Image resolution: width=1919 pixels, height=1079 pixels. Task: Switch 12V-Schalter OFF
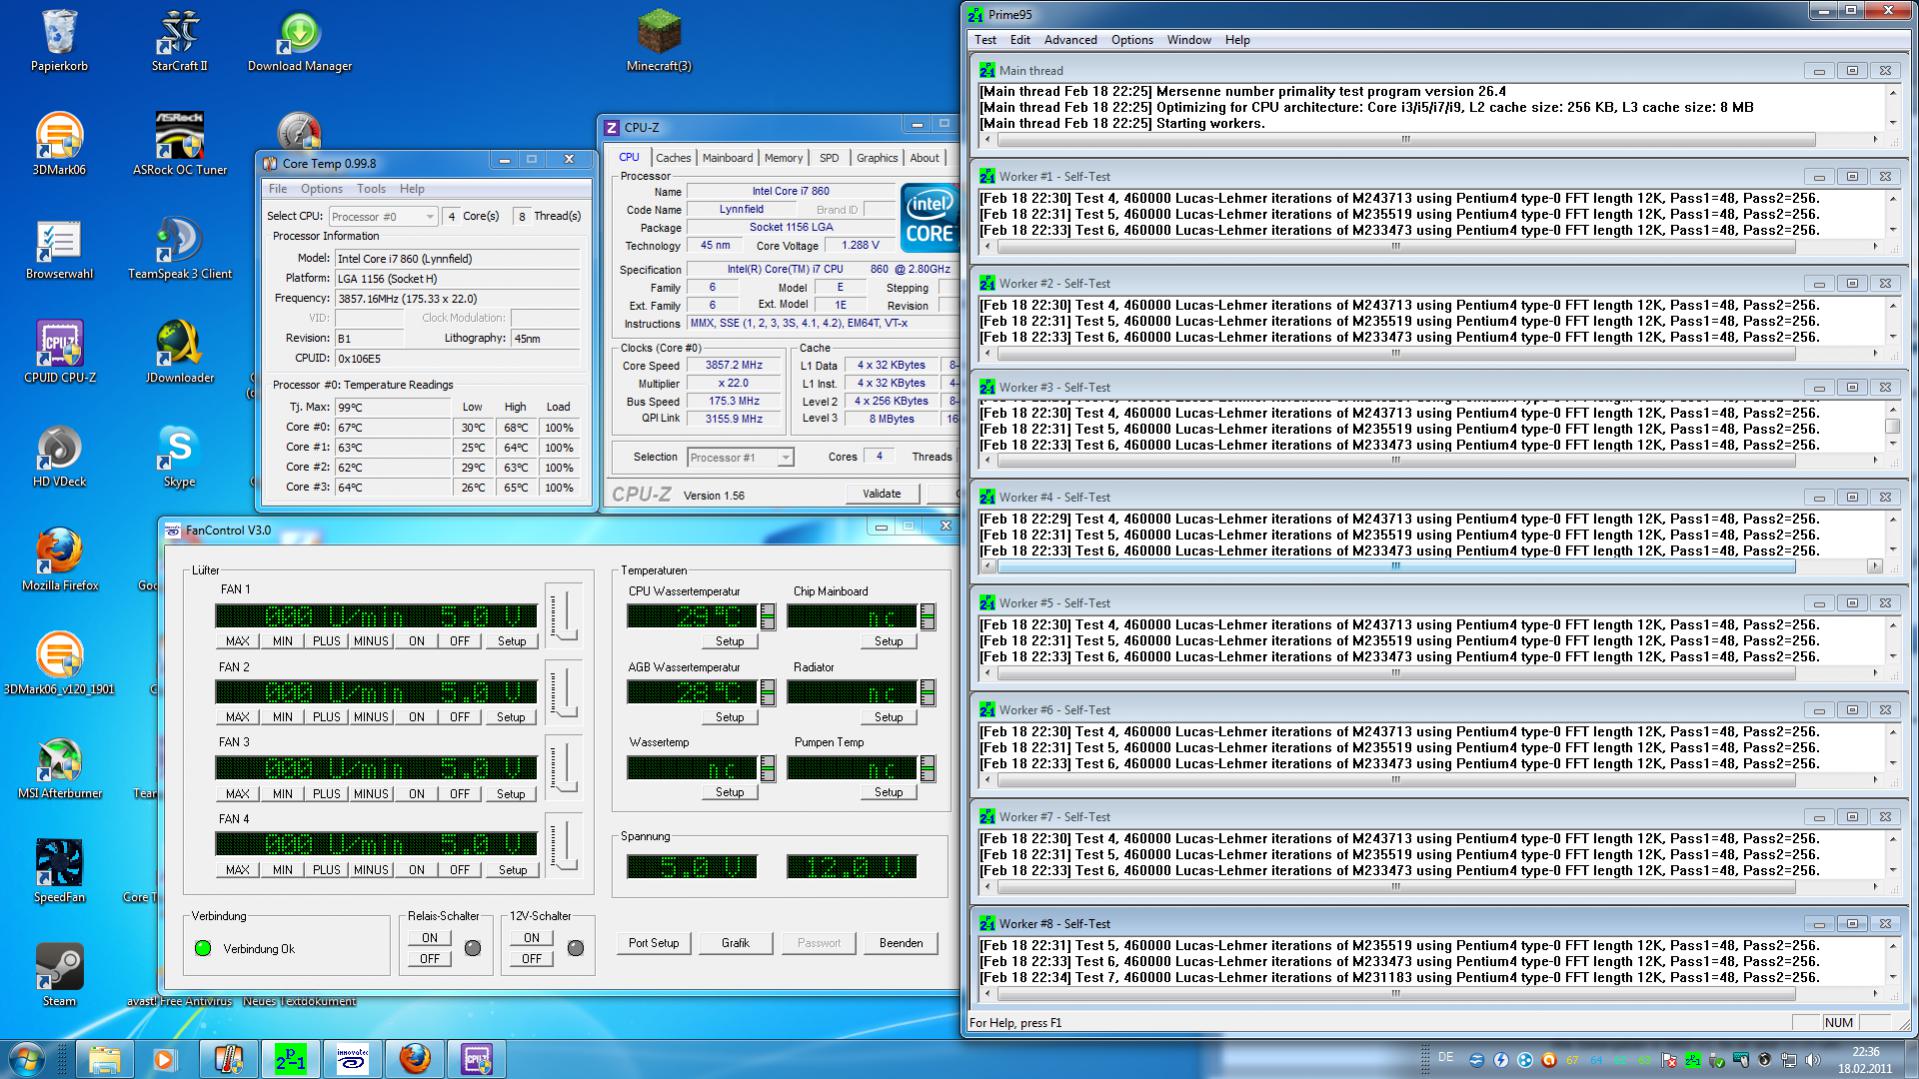[531, 959]
